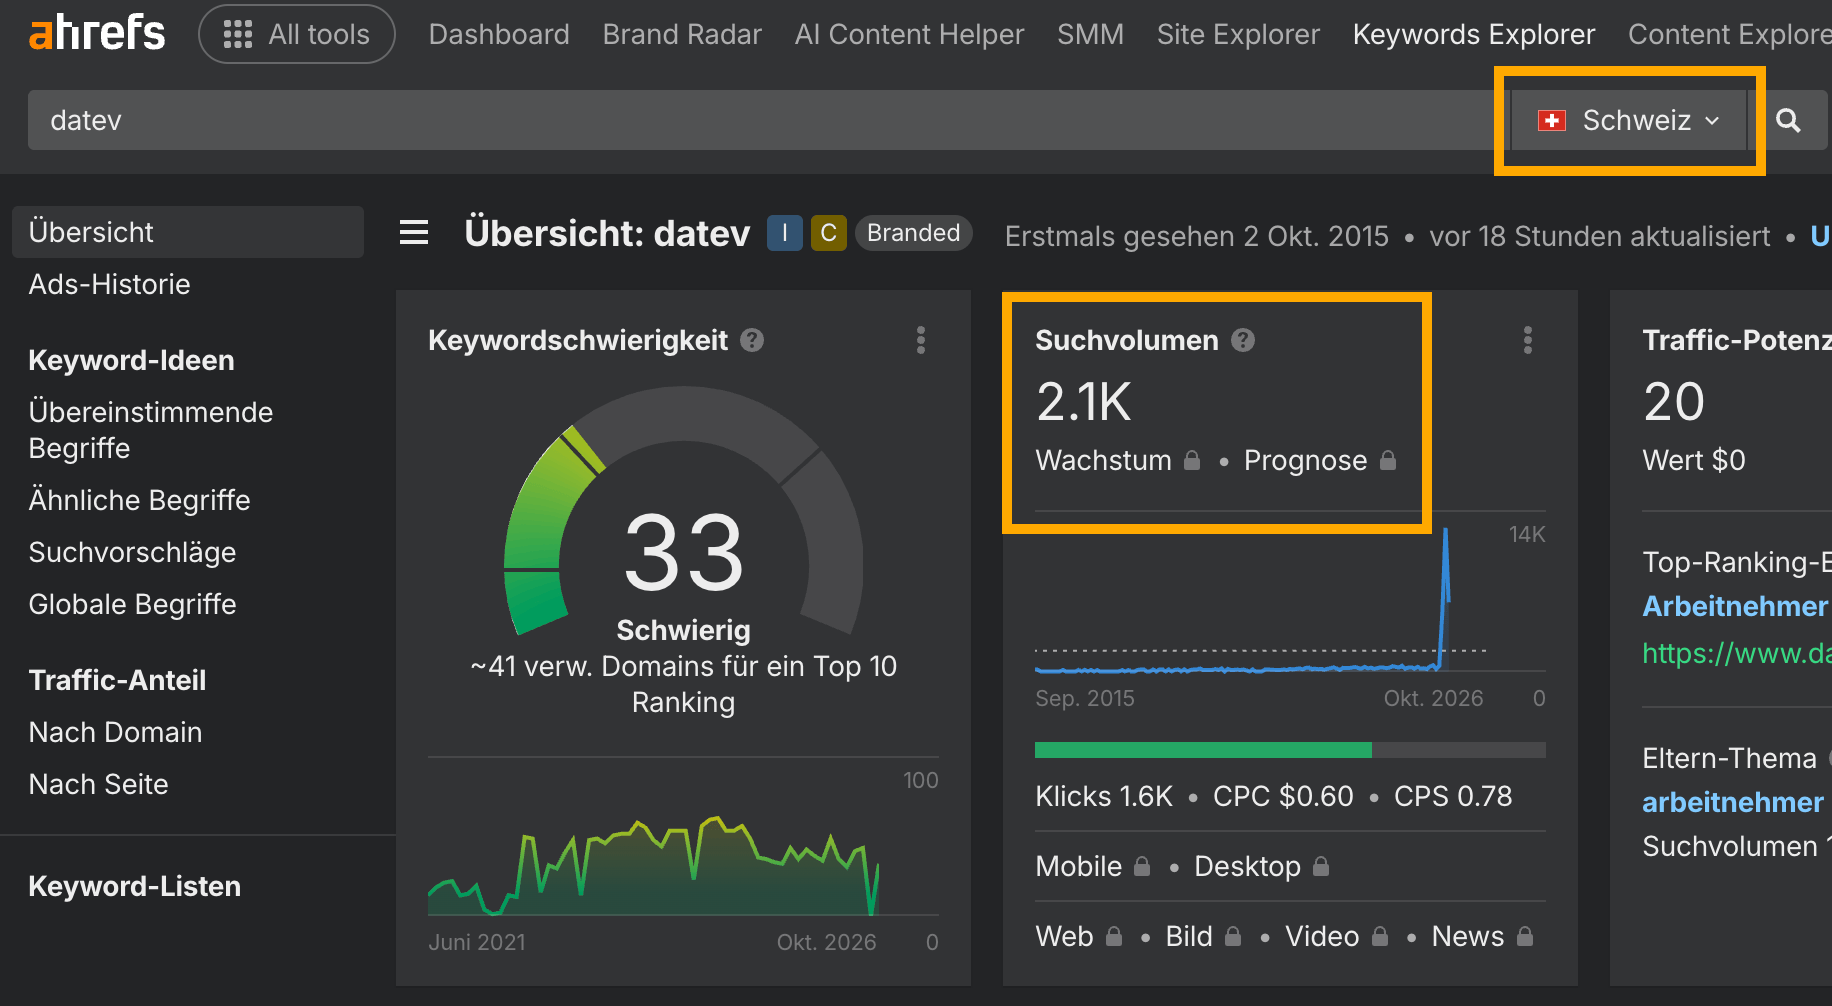Viewport: 1832px width, 1006px height.
Task: Open SMM in top navigation
Action: [1090, 35]
